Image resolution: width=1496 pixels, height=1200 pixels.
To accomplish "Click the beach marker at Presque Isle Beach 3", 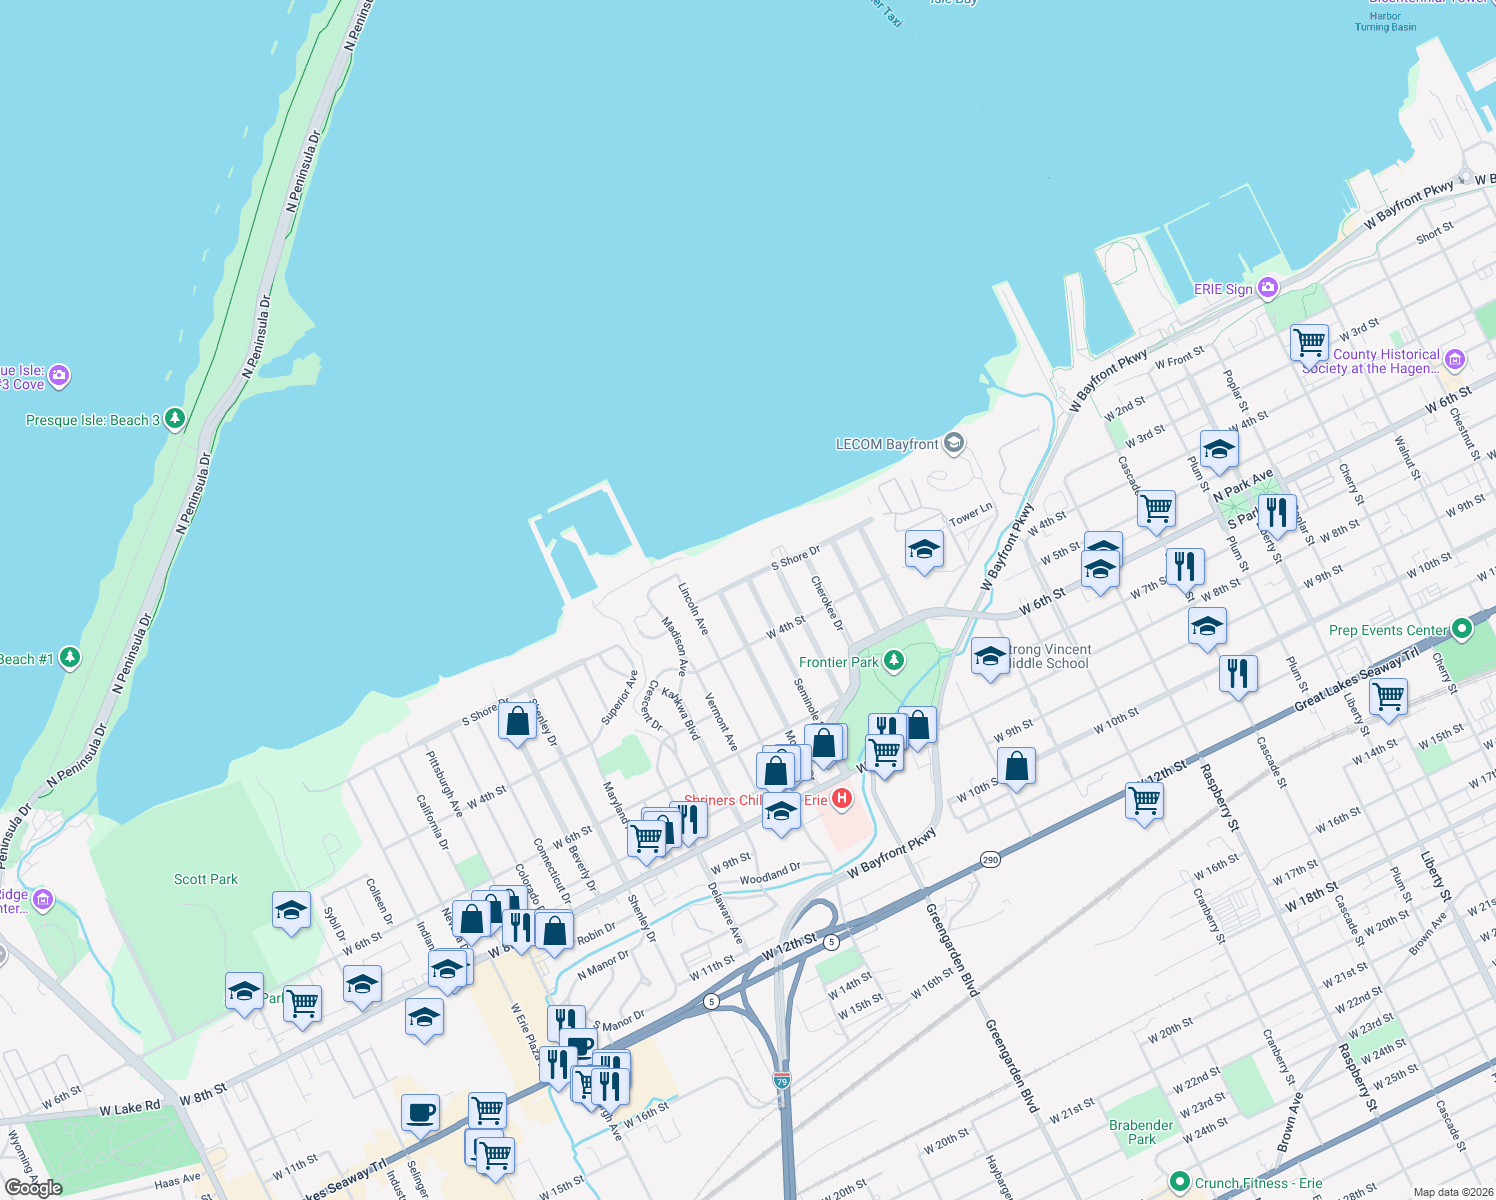I will (174, 419).
